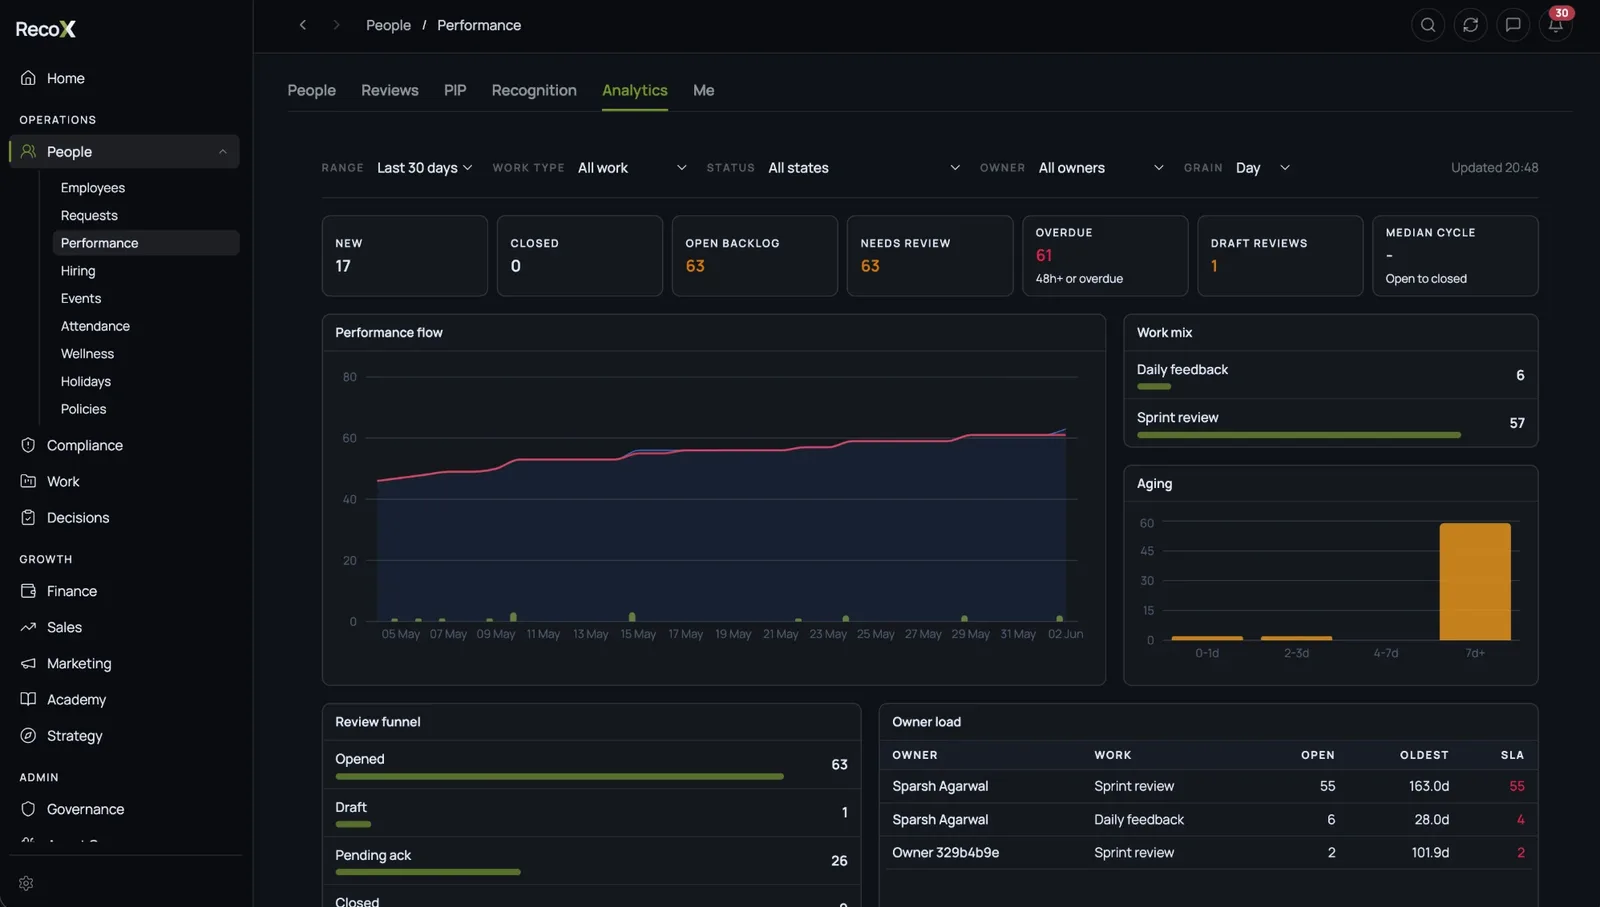Open the Range Last 30 days dropdown
The image size is (1600, 907).
[x=425, y=168]
